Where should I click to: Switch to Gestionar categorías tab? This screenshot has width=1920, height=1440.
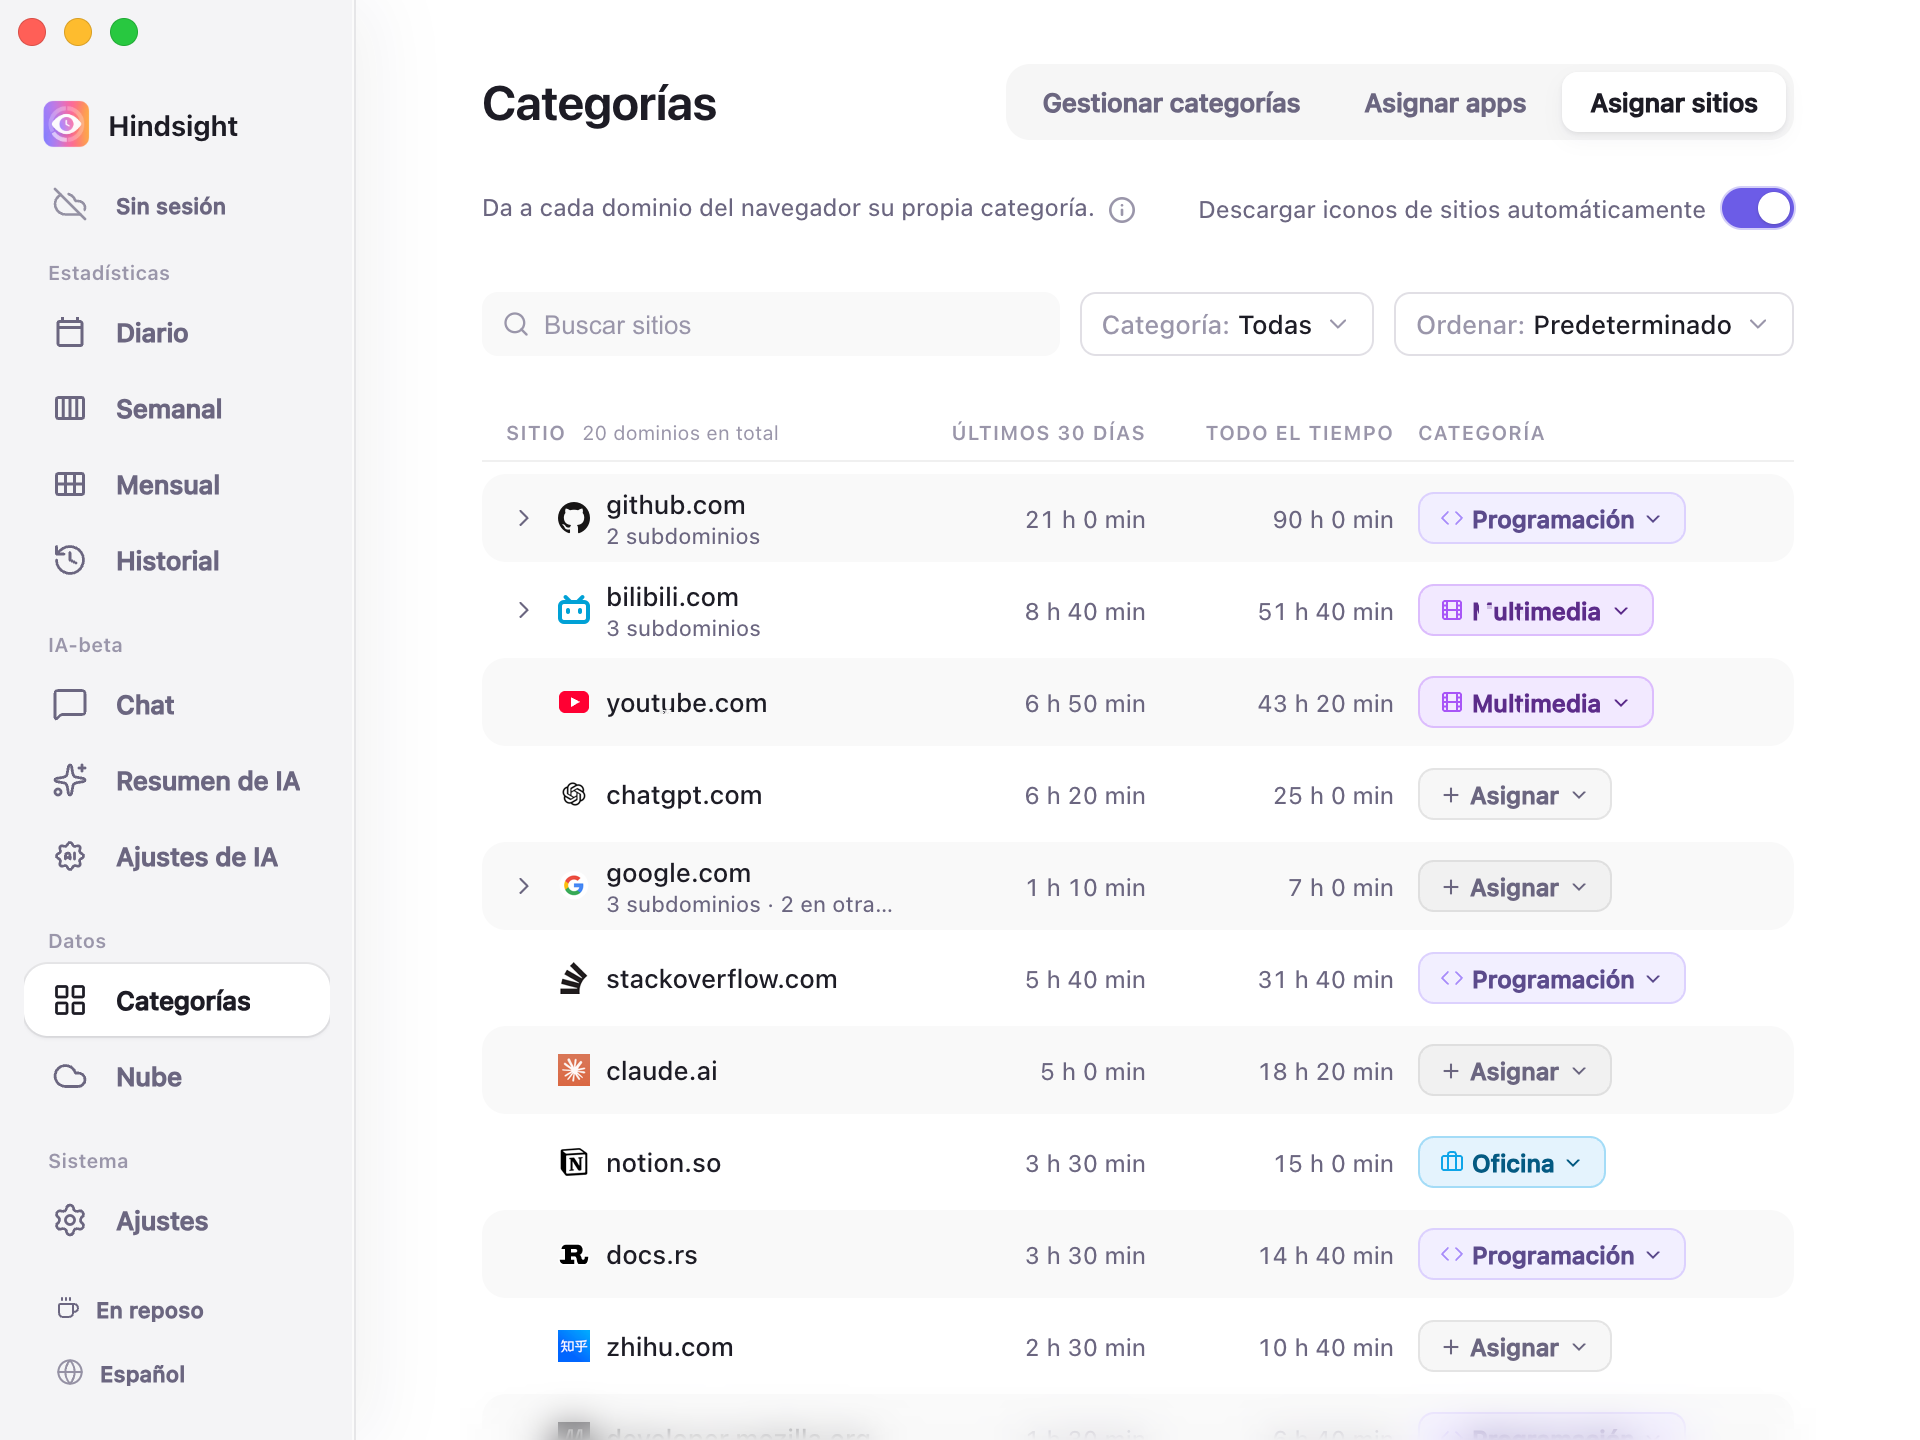pos(1171,102)
